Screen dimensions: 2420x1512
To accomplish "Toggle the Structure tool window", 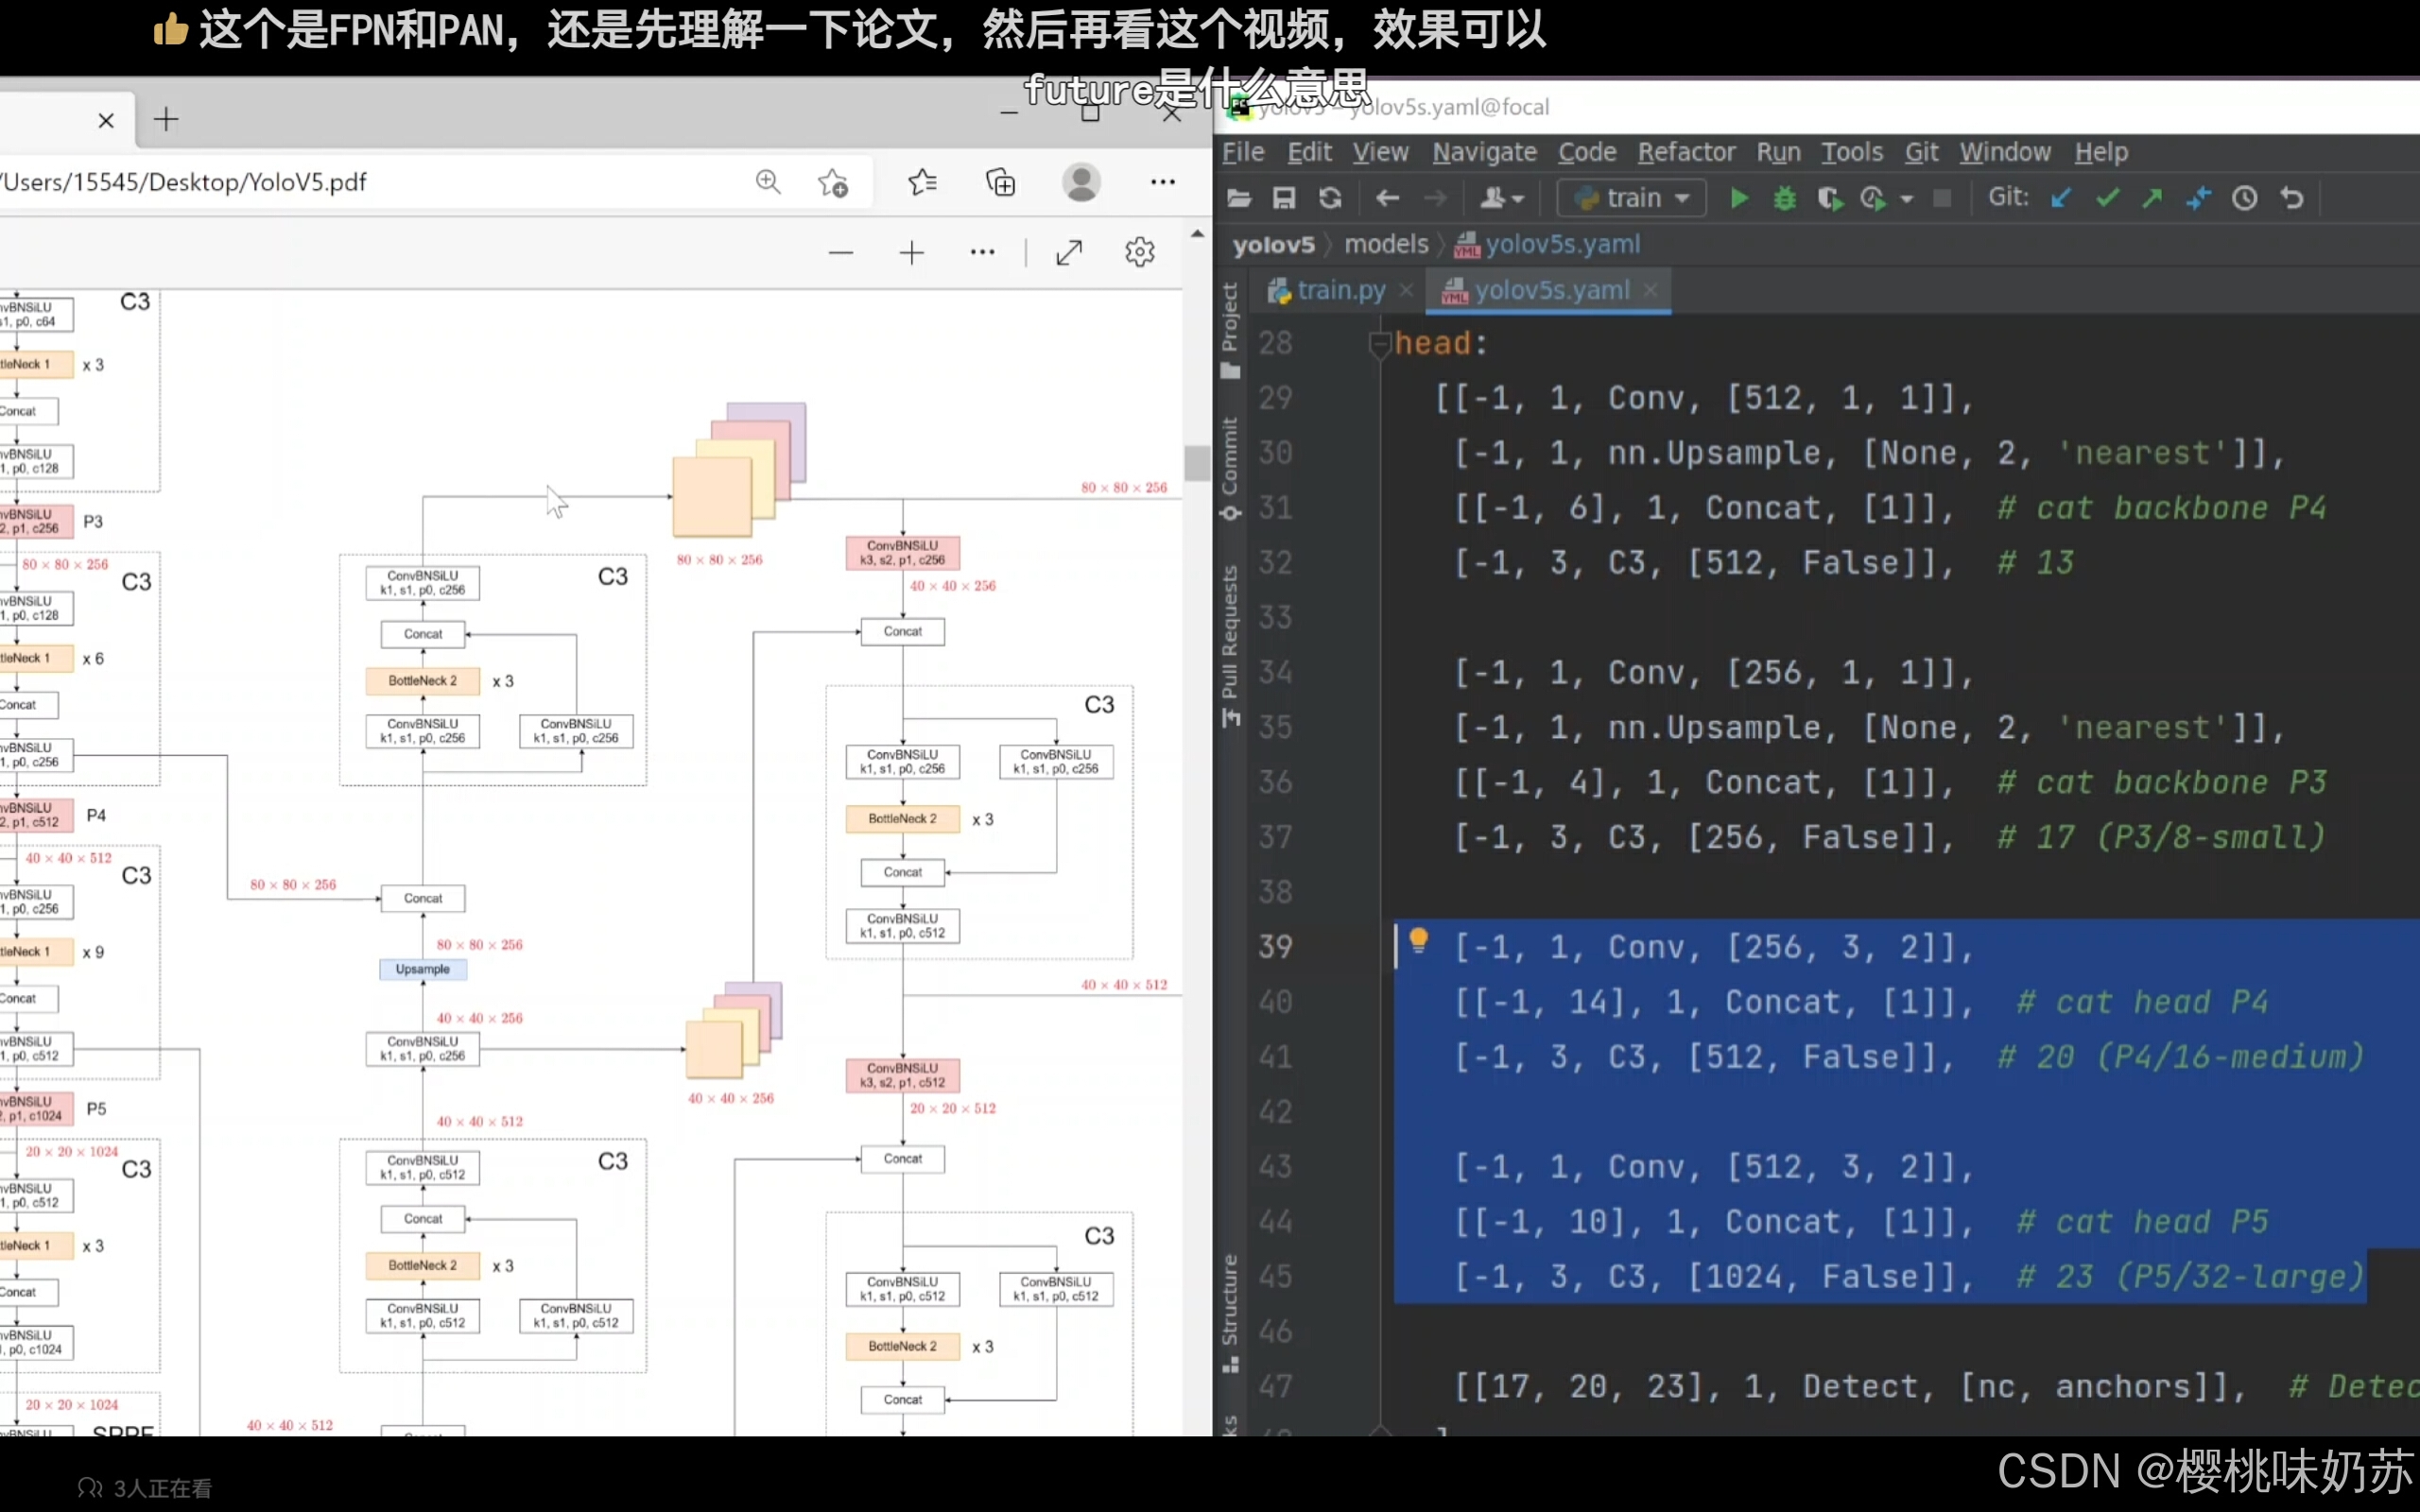I will pos(1230,1310).
